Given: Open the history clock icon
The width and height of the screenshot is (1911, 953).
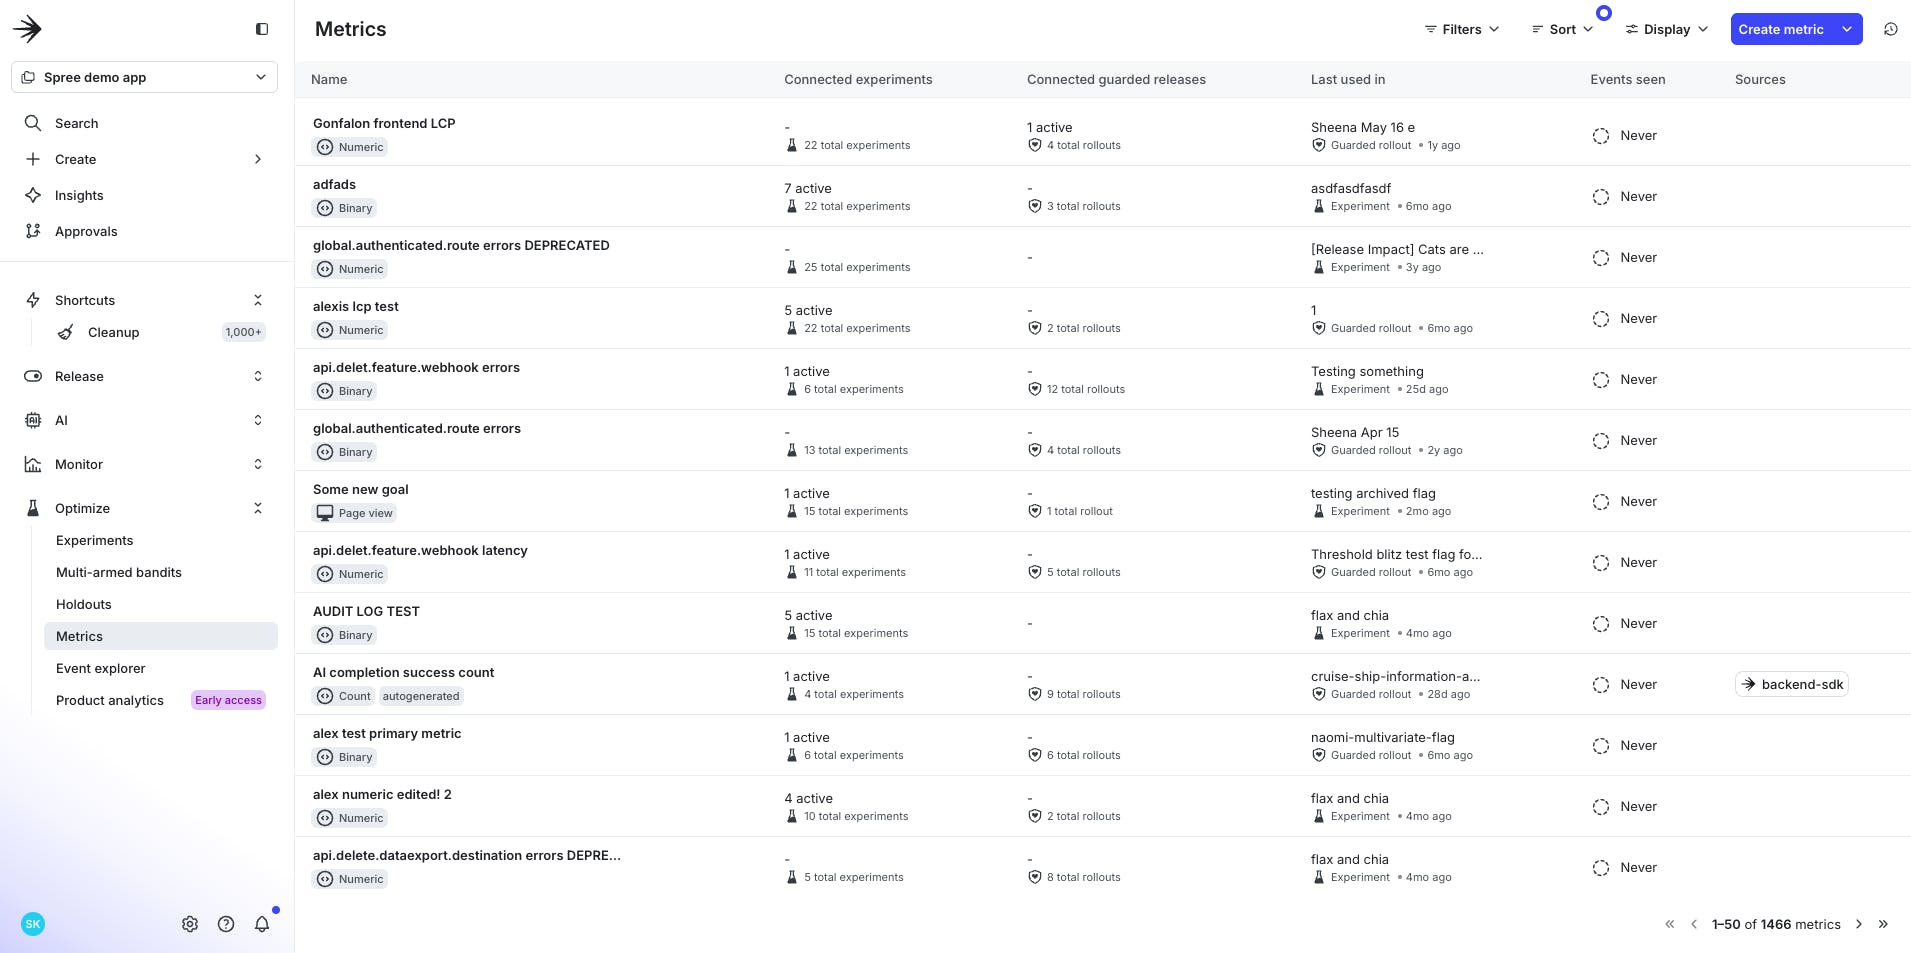Looking at the screenshot, I should click(x=1890, y=29).
